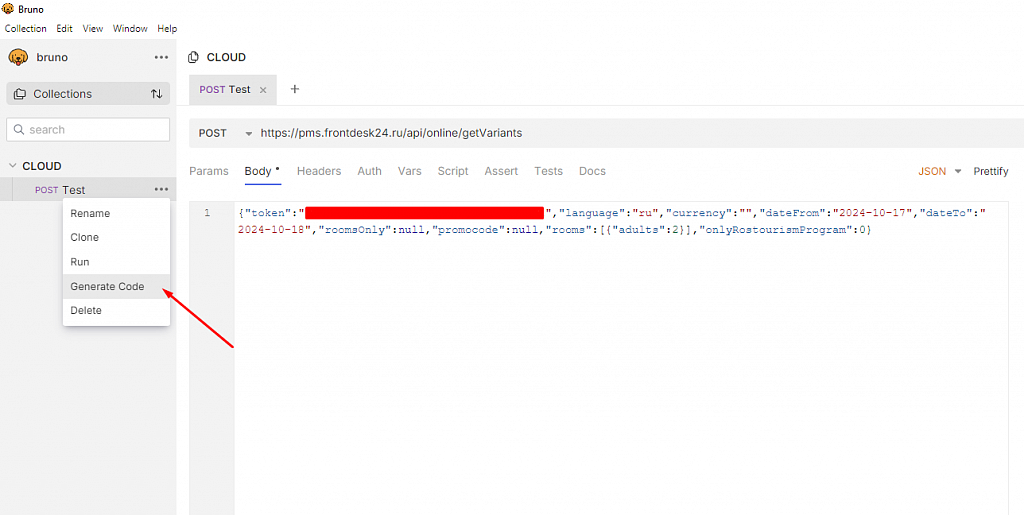
Task: Choose Run from context menu
Action: coord(116,262)
